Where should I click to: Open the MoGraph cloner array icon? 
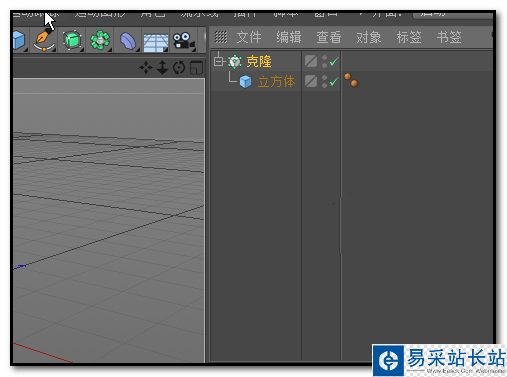point(100,40)
